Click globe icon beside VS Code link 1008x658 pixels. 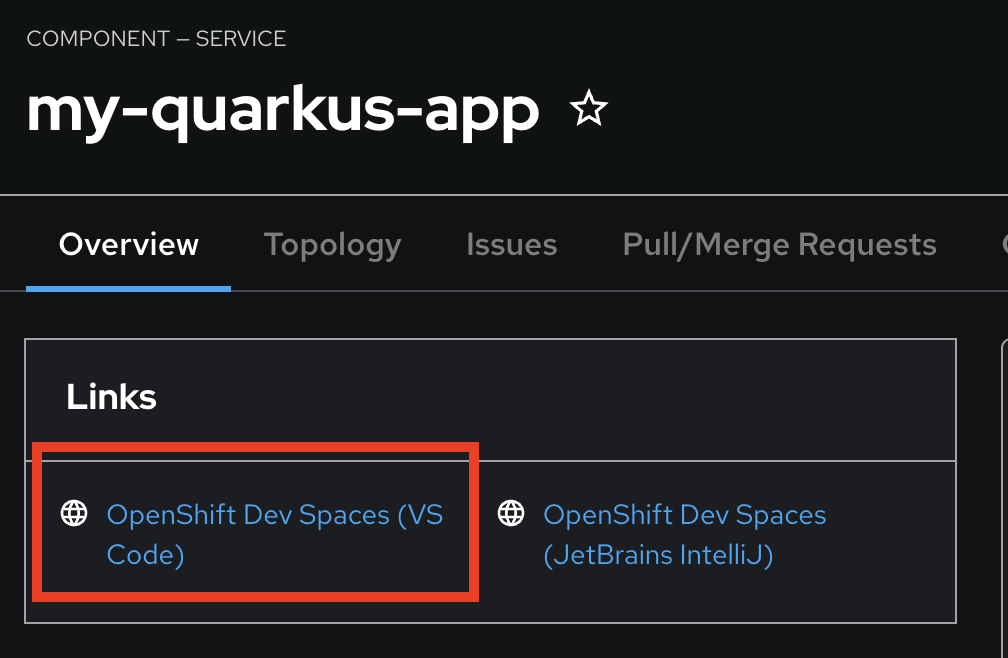click(x=74, y=514)
